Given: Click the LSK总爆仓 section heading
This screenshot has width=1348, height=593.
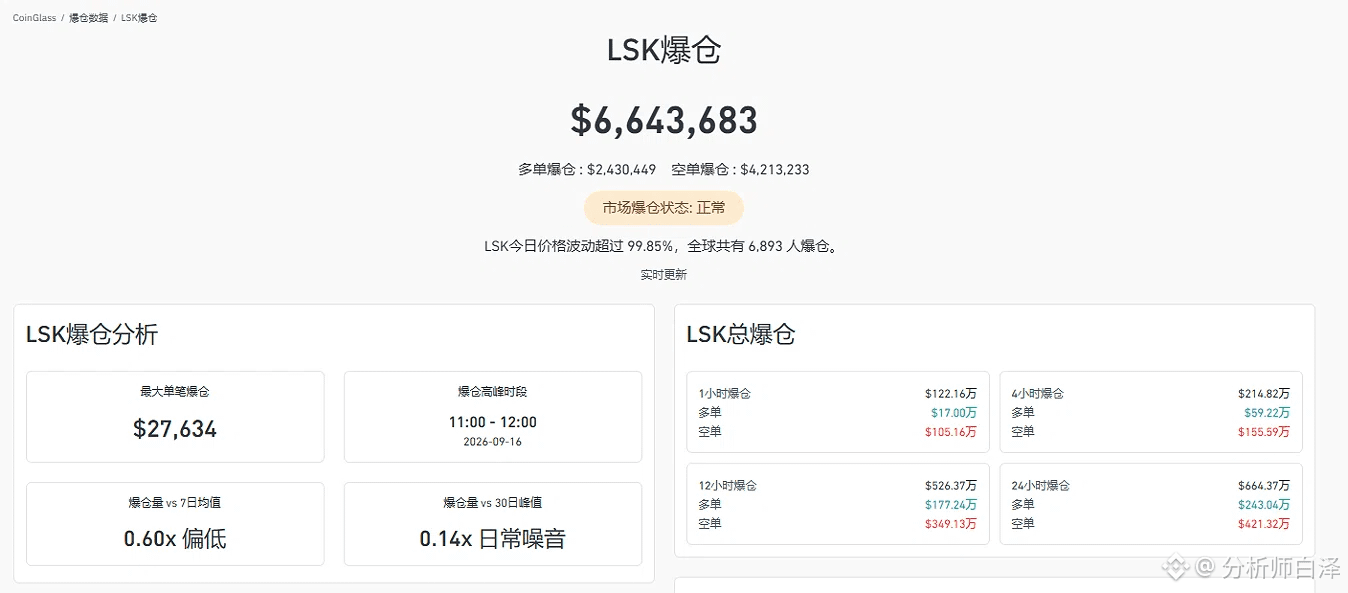Looking at the screenshot, I should (x=741, y=334).
